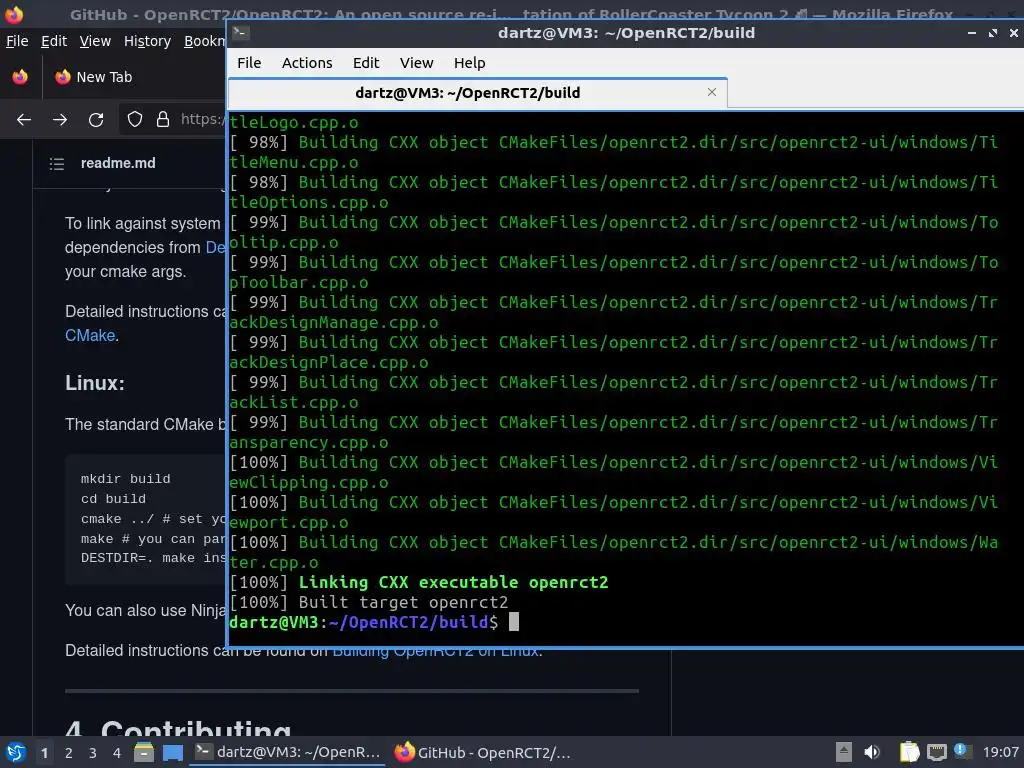Click the terminal icon in the title bar
Screen dimensions: 1024x768
(240, 33)
